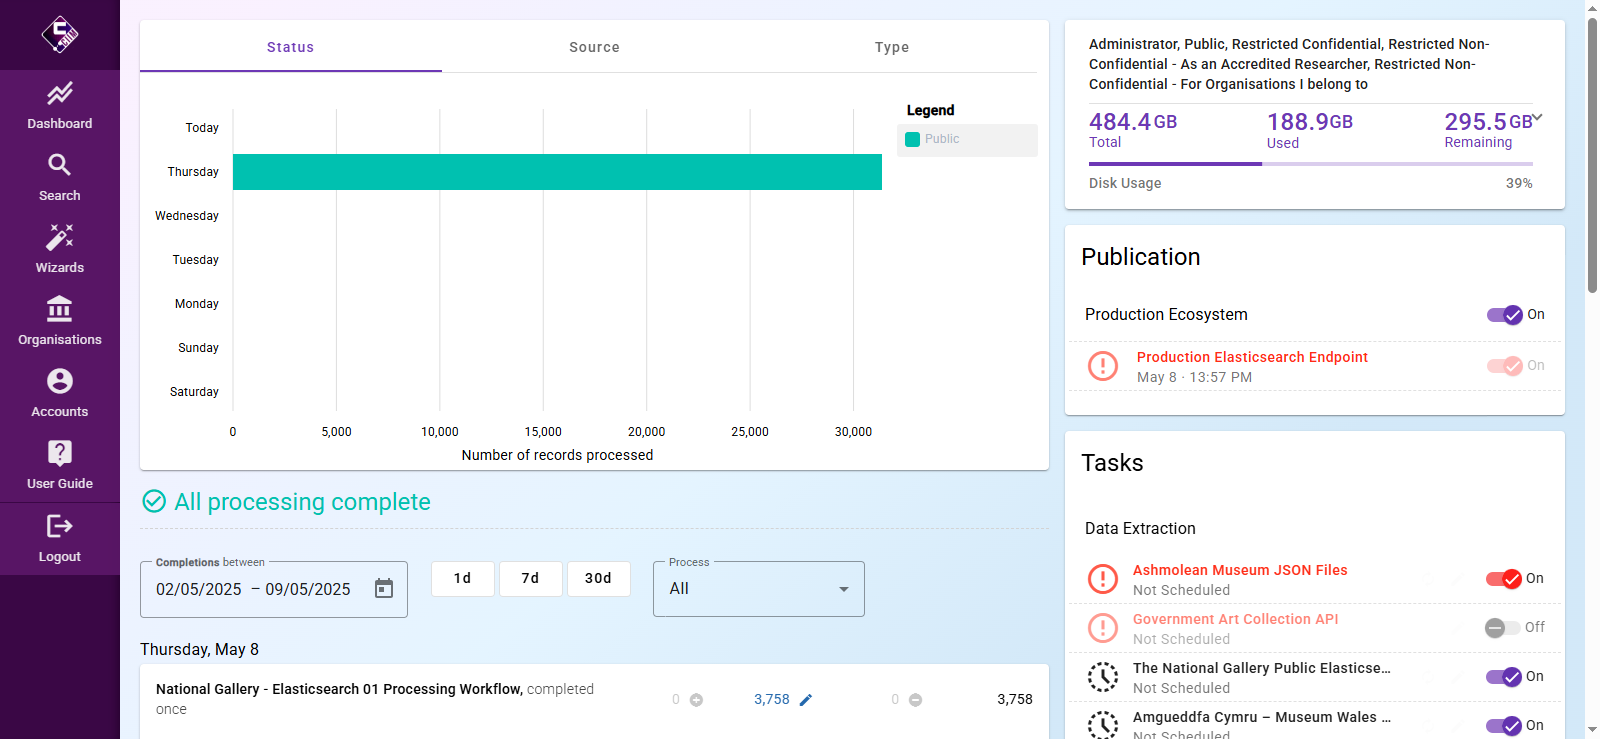Viewport: 1600px width, 739px height.
Task: Click the Public legend color swatch
Action: [x=912, y=140]
